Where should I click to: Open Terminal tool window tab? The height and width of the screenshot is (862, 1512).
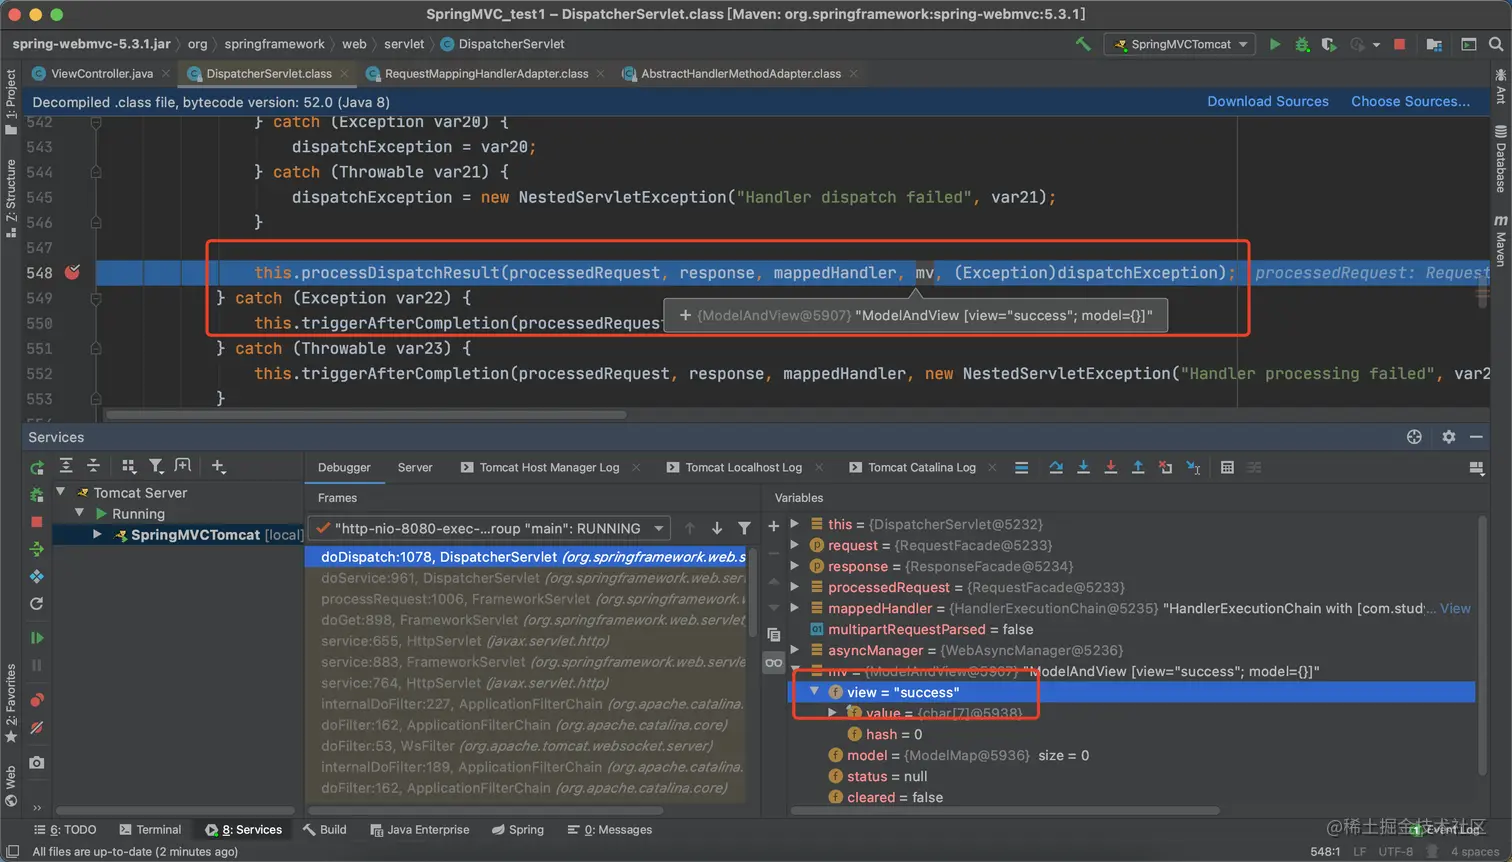pyautogui.click(x=150, y=830)
